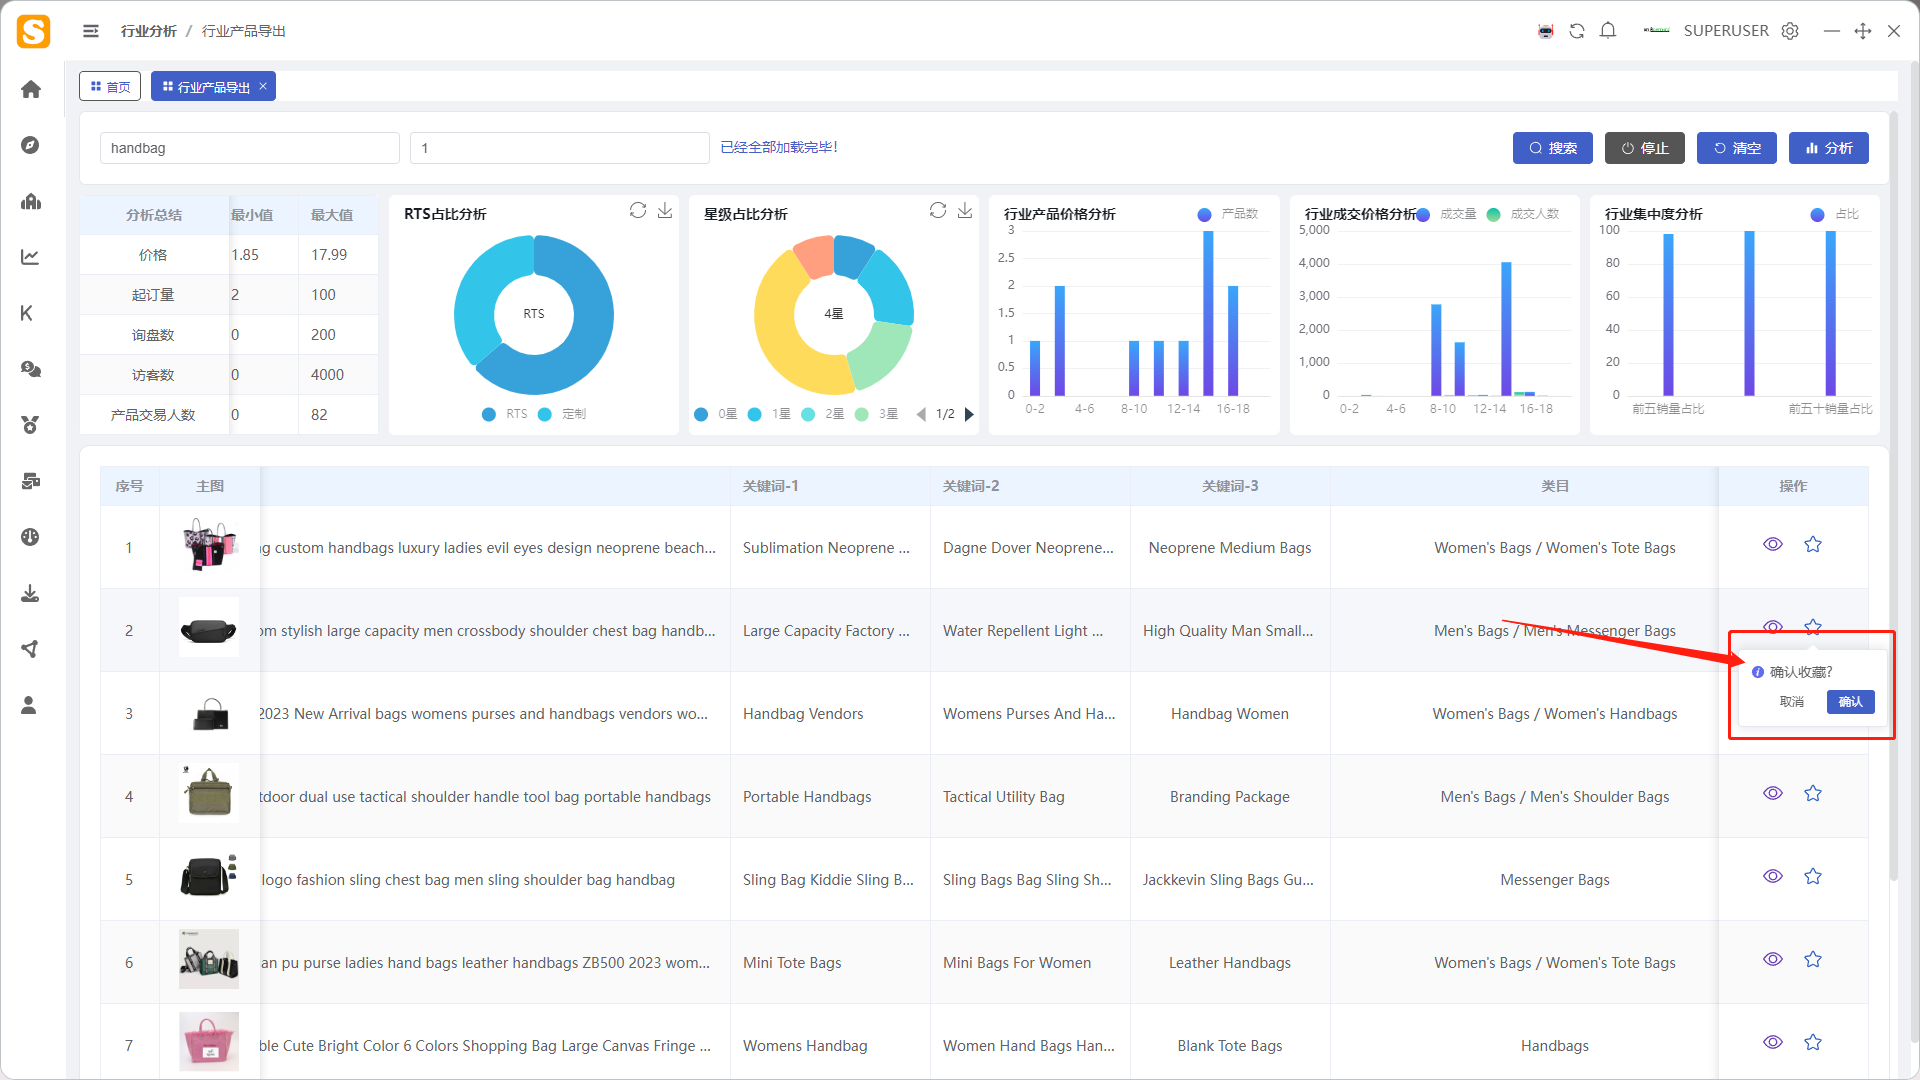Click the 分析 button
The width and height of the screenshot is (1920, 1080).
point(1829,148)
